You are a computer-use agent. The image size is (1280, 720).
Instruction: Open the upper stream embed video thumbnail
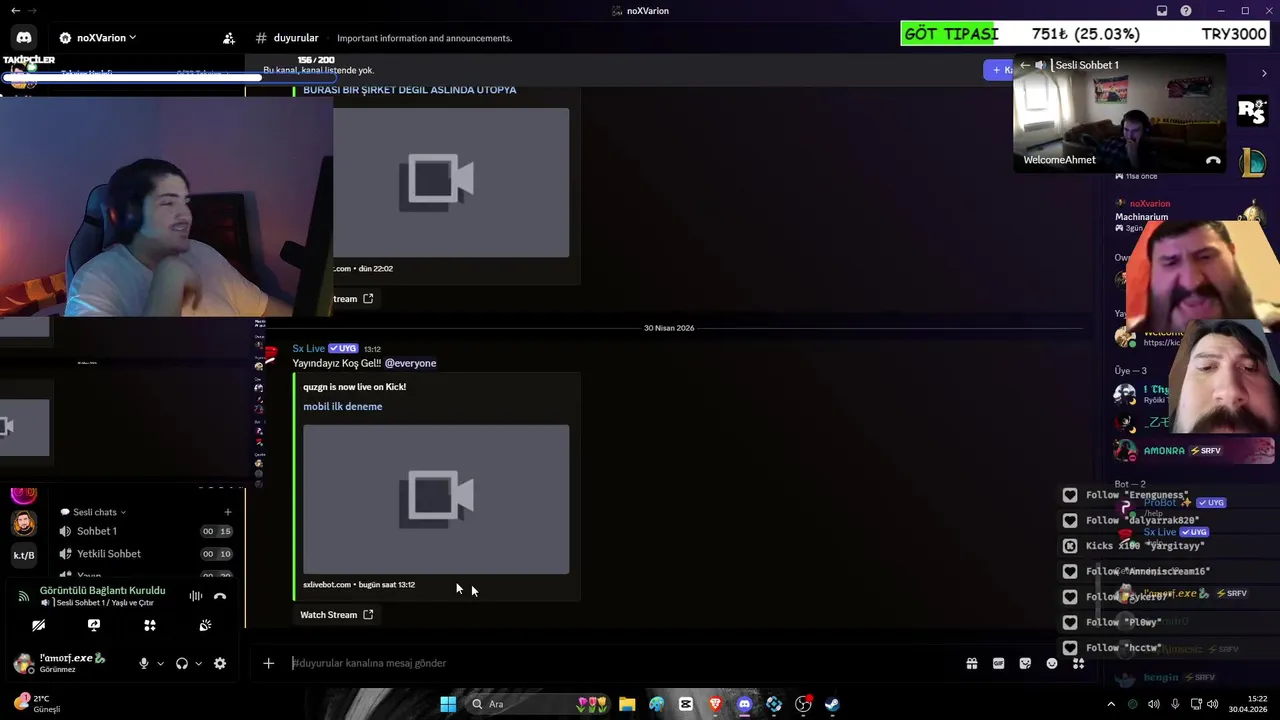[x=451, y=183]
